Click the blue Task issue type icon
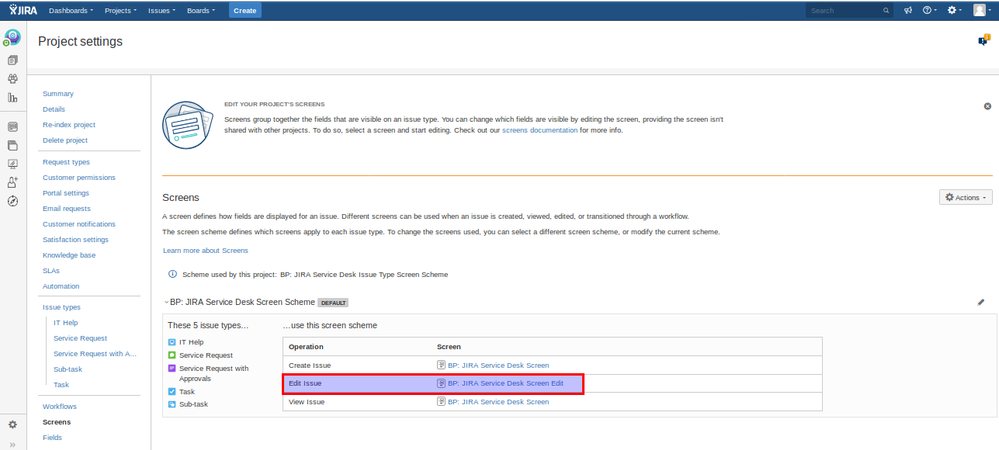The image size is (999, 450). pyautogui.click(x=171, y=391)
